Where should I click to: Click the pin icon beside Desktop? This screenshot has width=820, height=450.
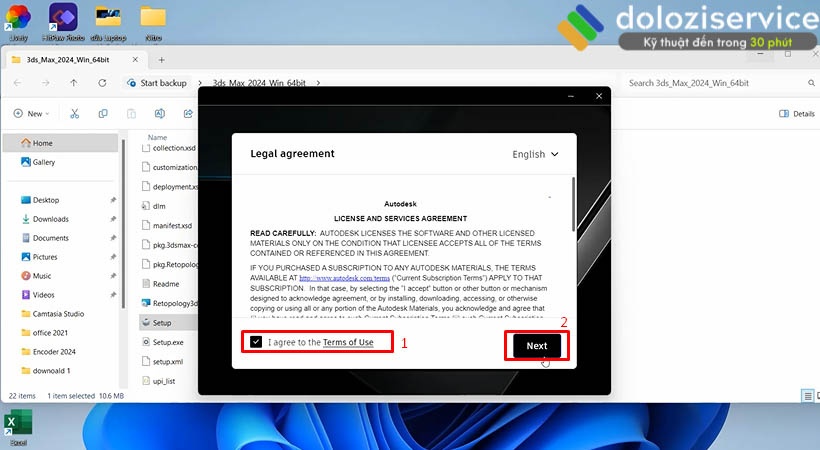[x=113, y=200]
